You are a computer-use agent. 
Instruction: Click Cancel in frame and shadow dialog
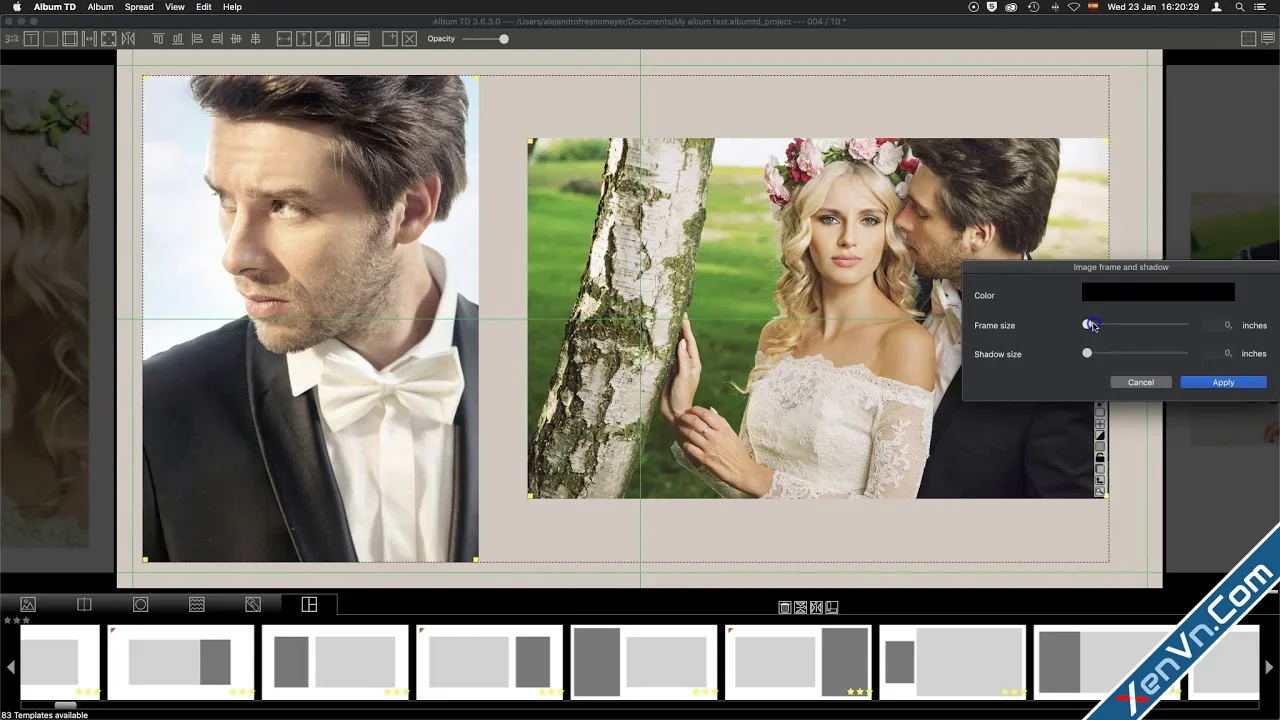click(x=1141, y=382)
